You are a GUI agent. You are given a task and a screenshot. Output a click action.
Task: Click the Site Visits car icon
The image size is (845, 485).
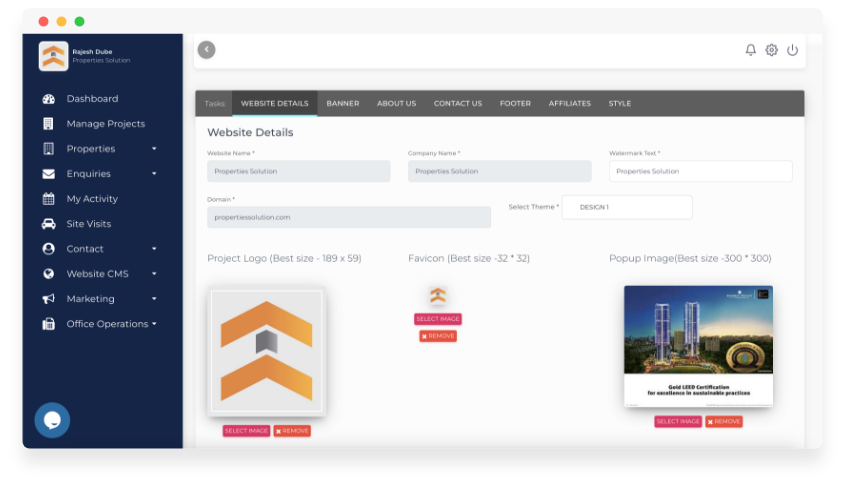48,224
